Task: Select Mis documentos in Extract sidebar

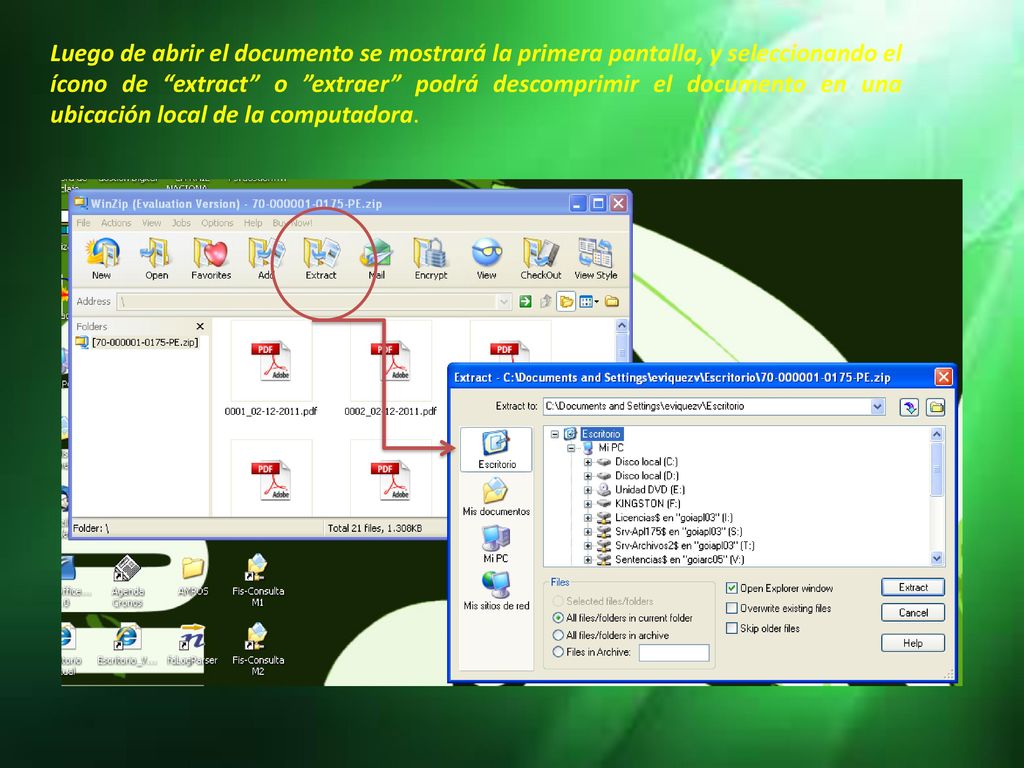Action: click(496, 497)
